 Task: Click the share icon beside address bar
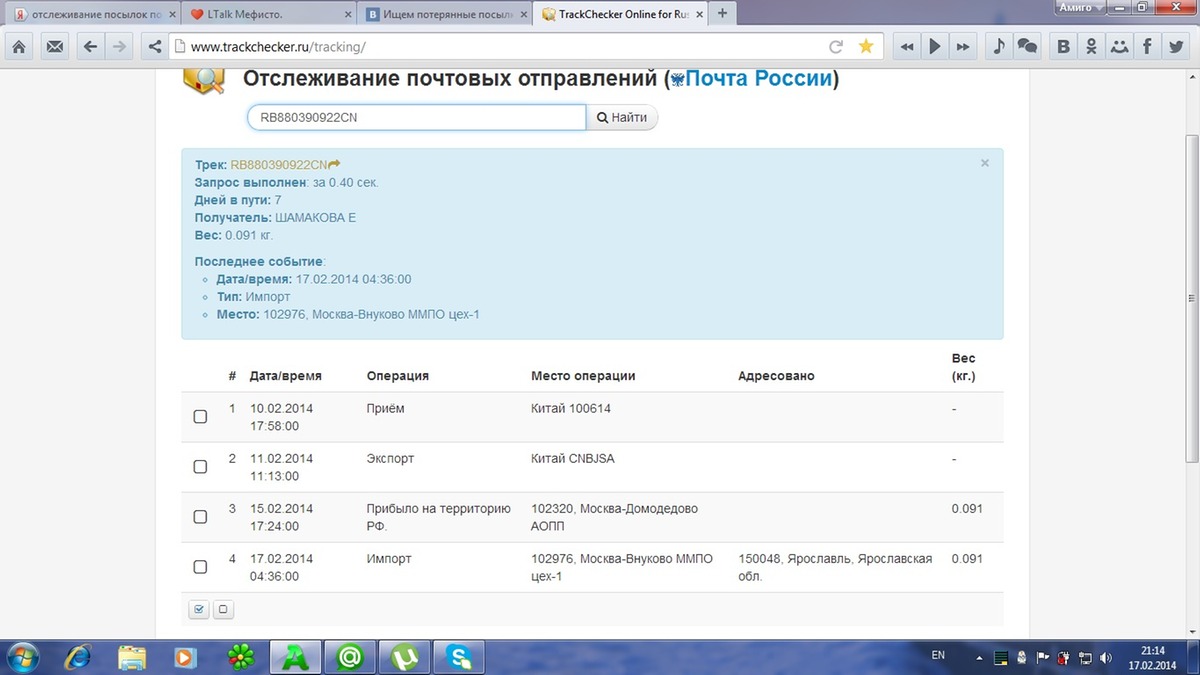[x=153, y=46]
